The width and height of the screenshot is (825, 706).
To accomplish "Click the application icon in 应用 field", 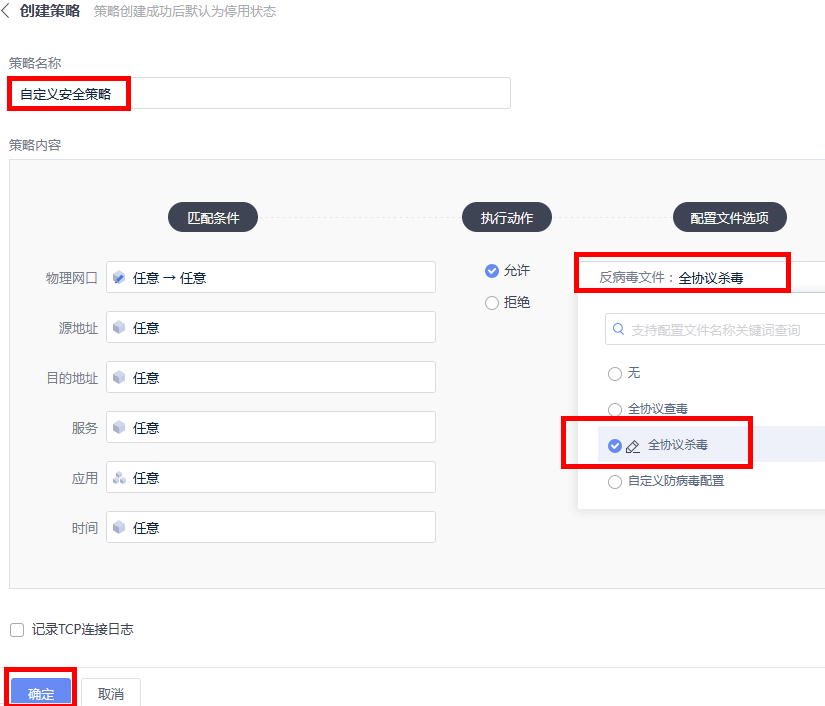I will [117, 477].
